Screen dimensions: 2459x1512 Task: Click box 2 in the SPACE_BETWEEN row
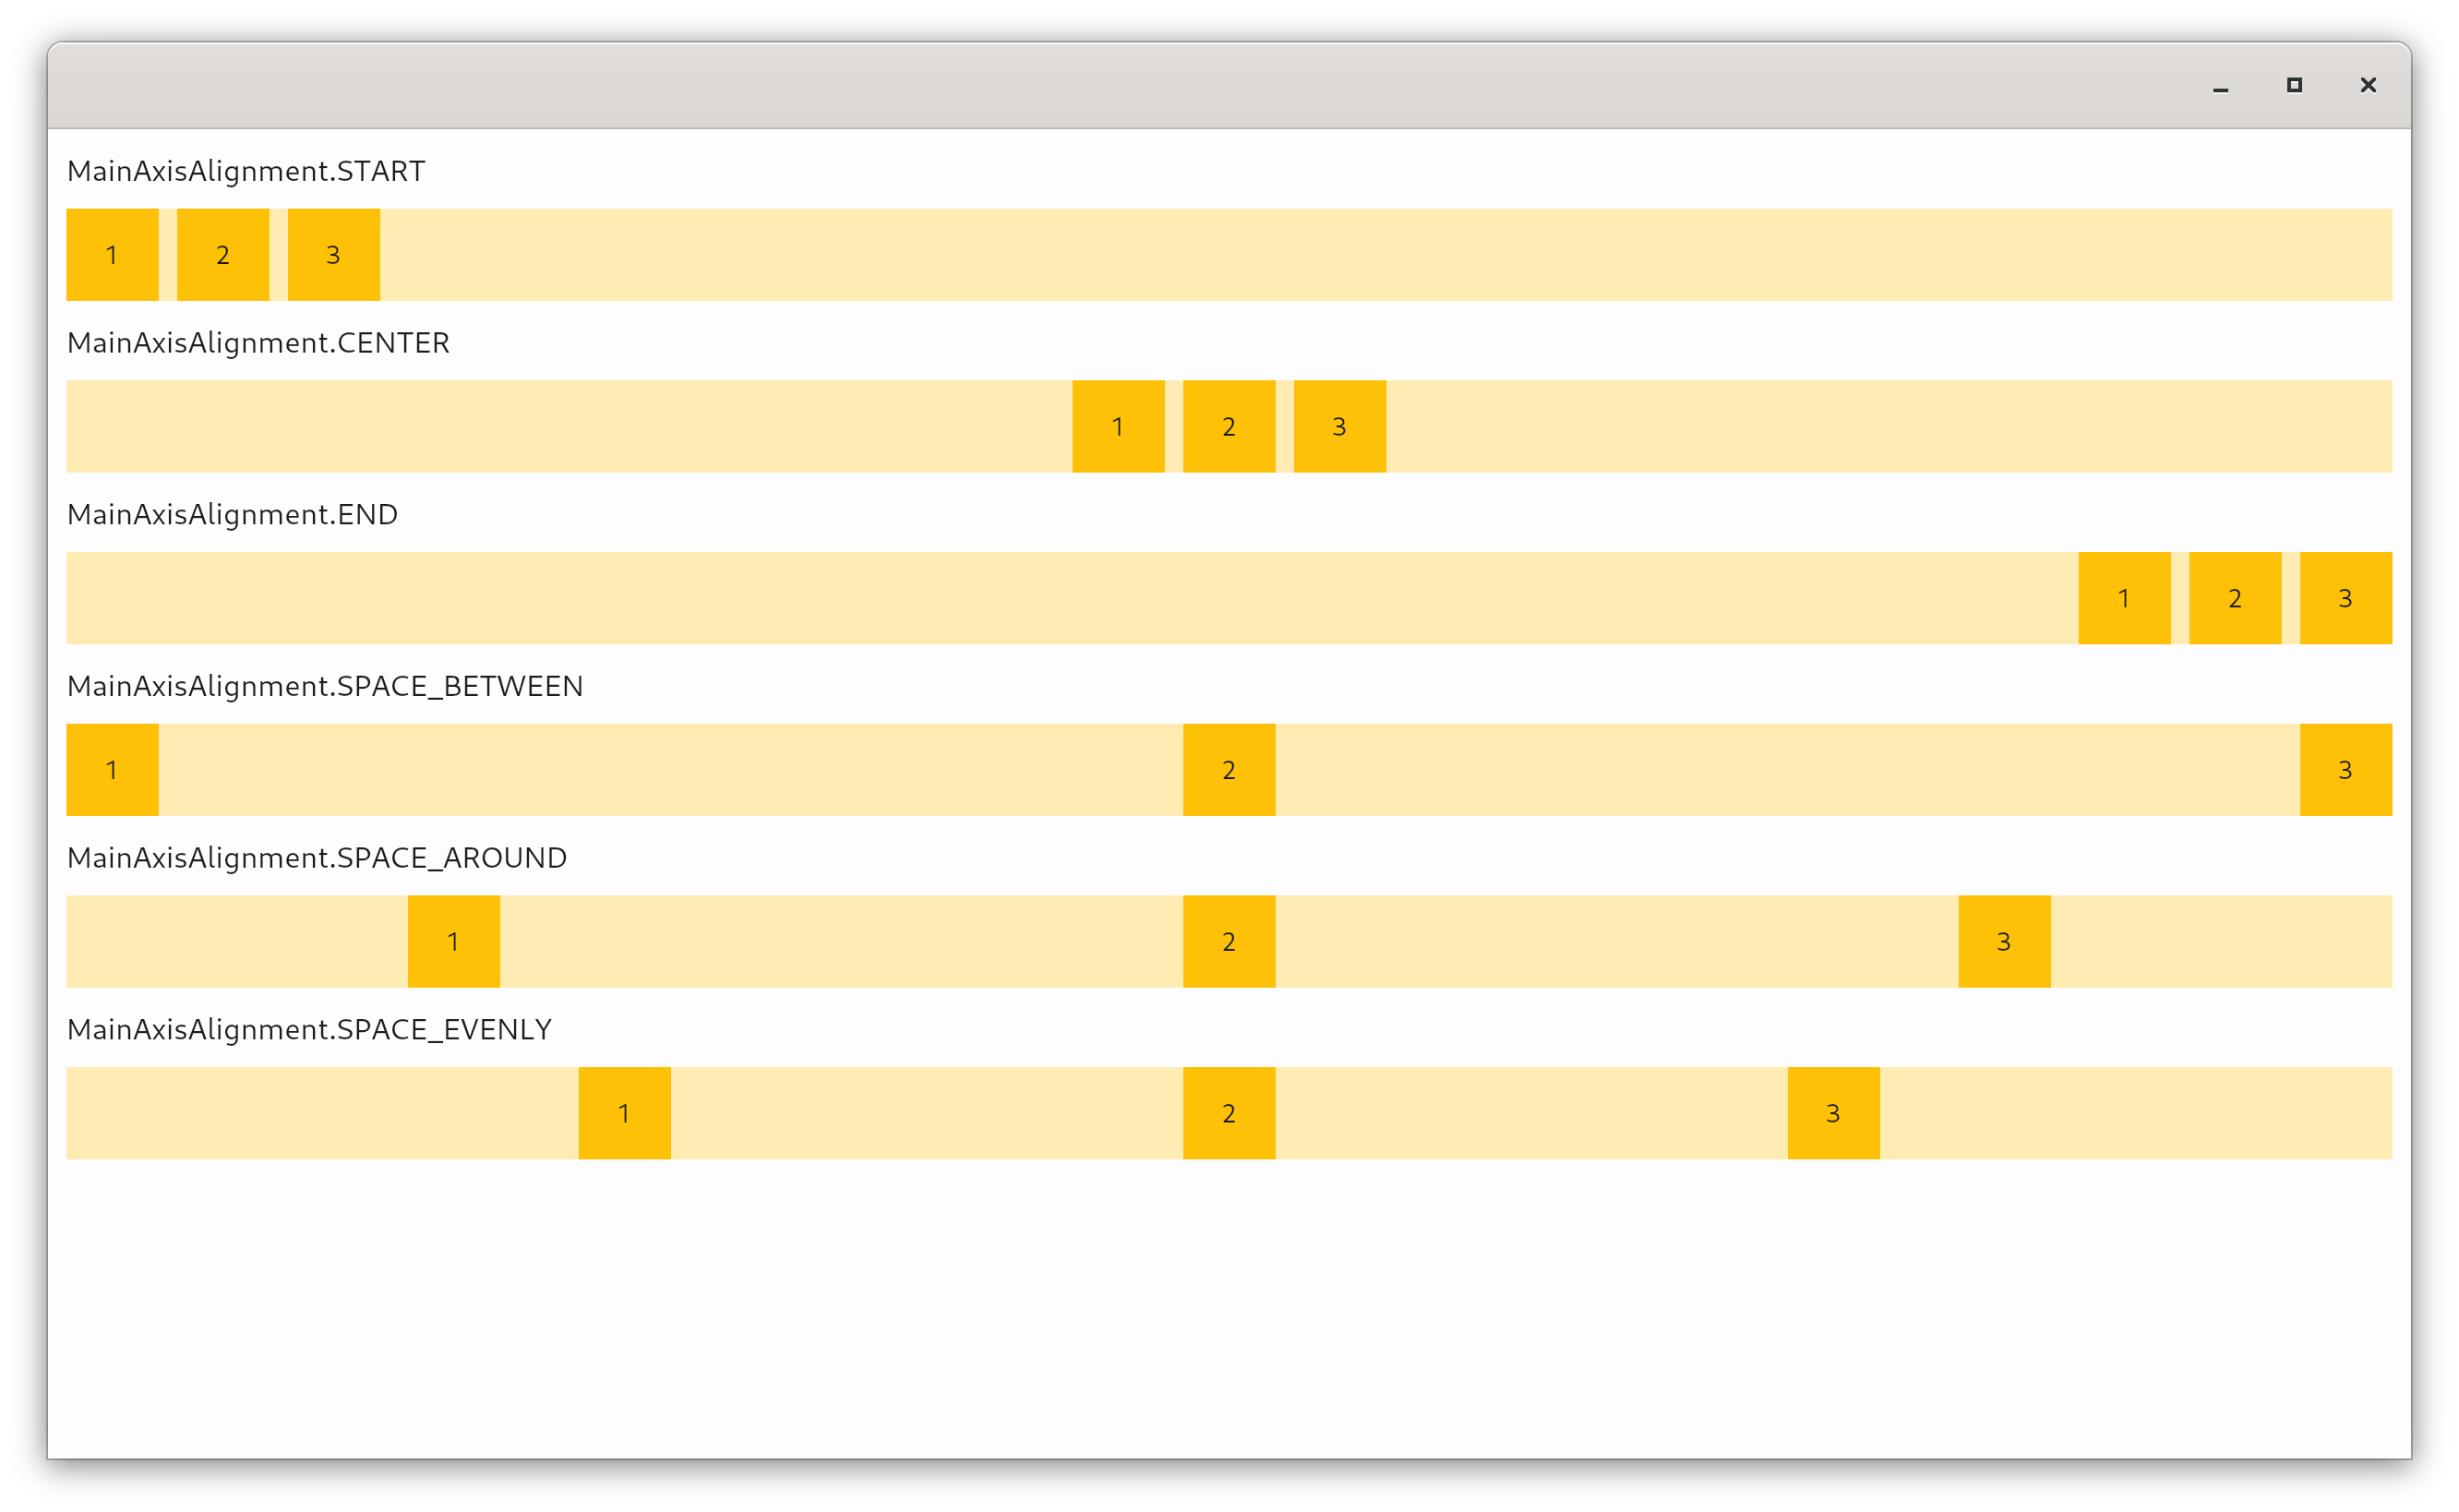(x=1228, y=770)
